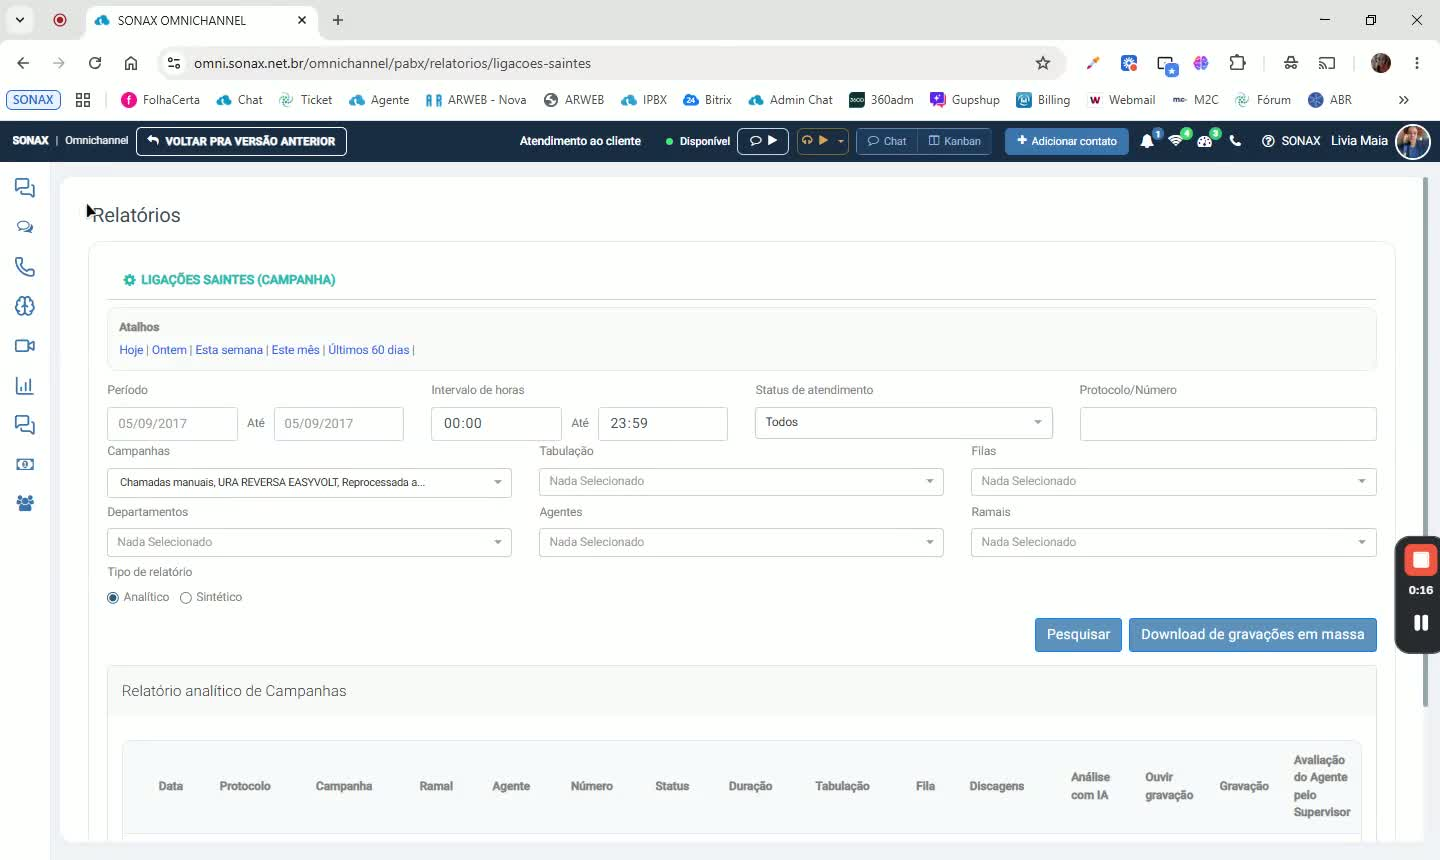The height and width of the screenshot is (860, 1440).
Task: Select the Analítico report type
Action: [113, 597]
